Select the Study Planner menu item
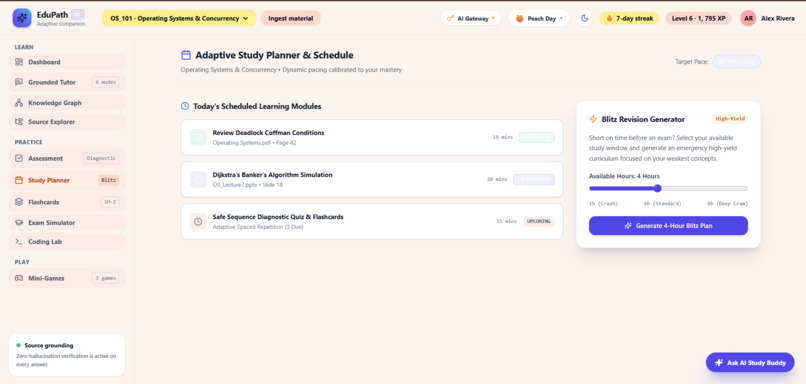The image size is (806, 384). [x=67, y=180]
